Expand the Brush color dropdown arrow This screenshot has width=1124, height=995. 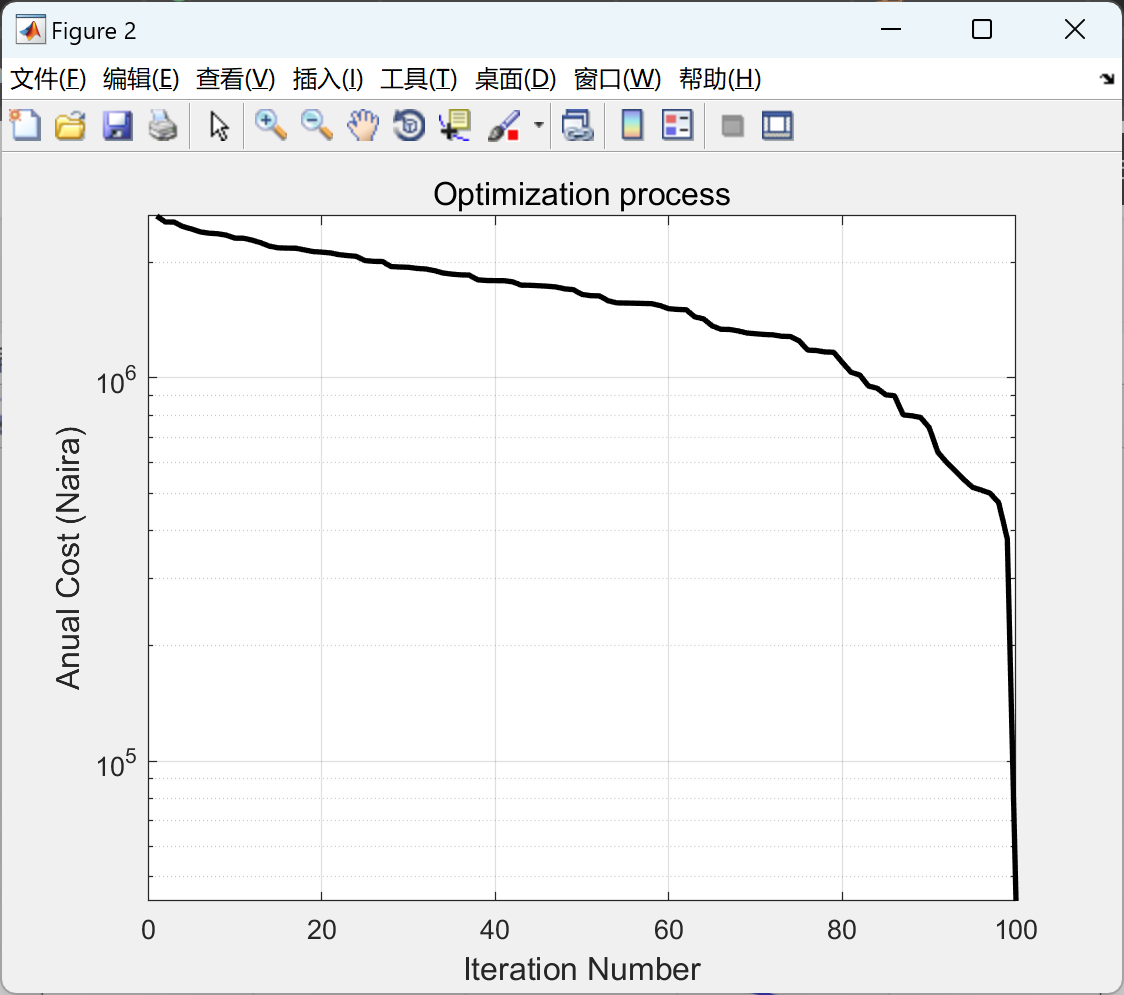click(538, 125)
